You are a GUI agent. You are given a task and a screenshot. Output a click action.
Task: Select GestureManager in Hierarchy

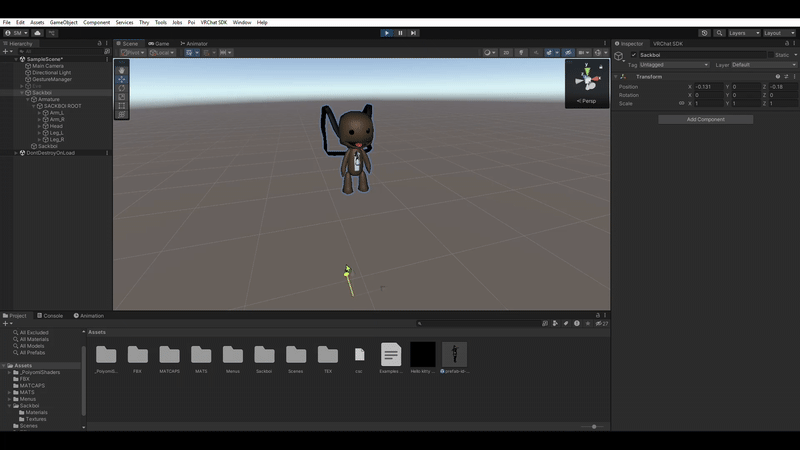pyautogui.click(x=52, y=79)
